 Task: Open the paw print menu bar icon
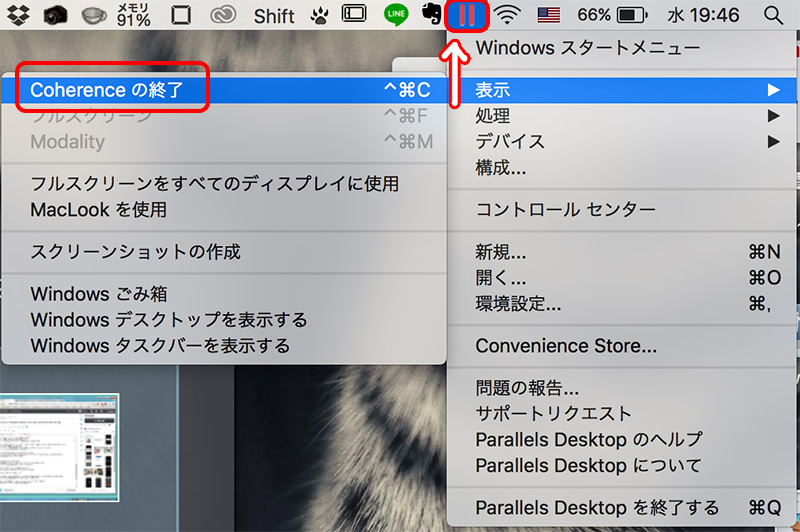320,16
